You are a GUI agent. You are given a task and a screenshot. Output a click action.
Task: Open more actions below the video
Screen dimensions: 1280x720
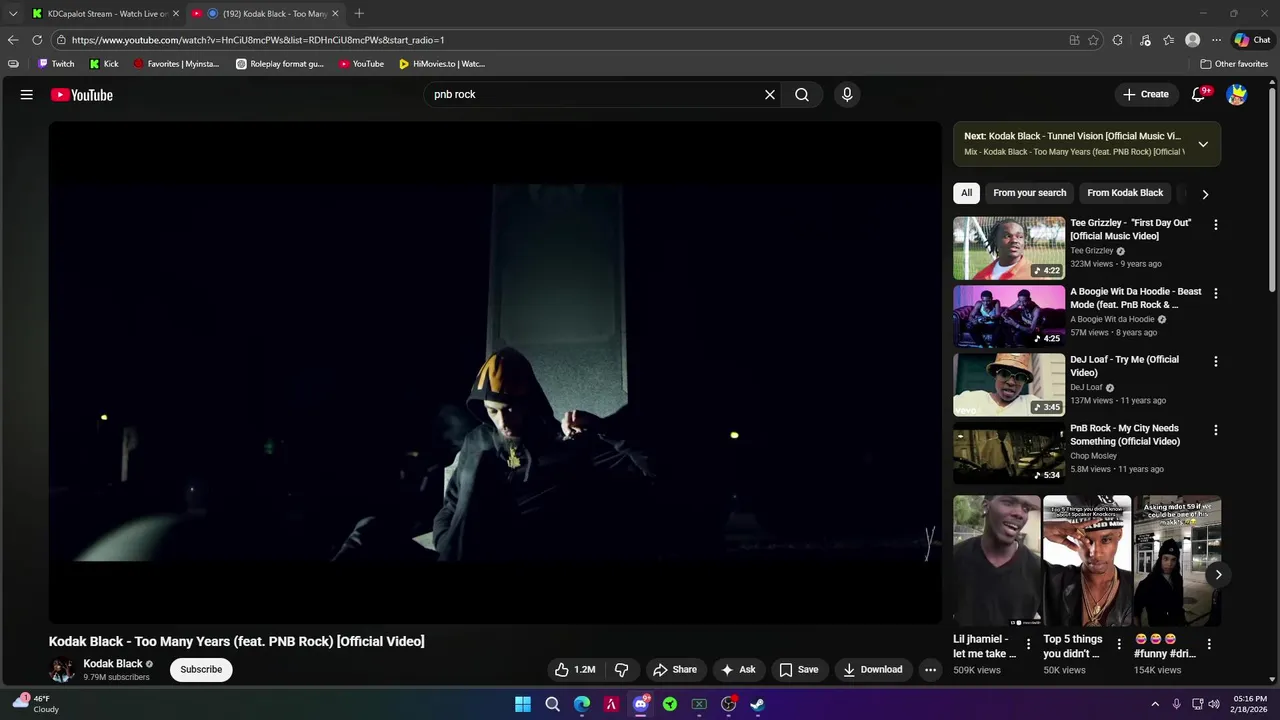pyautogui.click(x=930, y=670)
